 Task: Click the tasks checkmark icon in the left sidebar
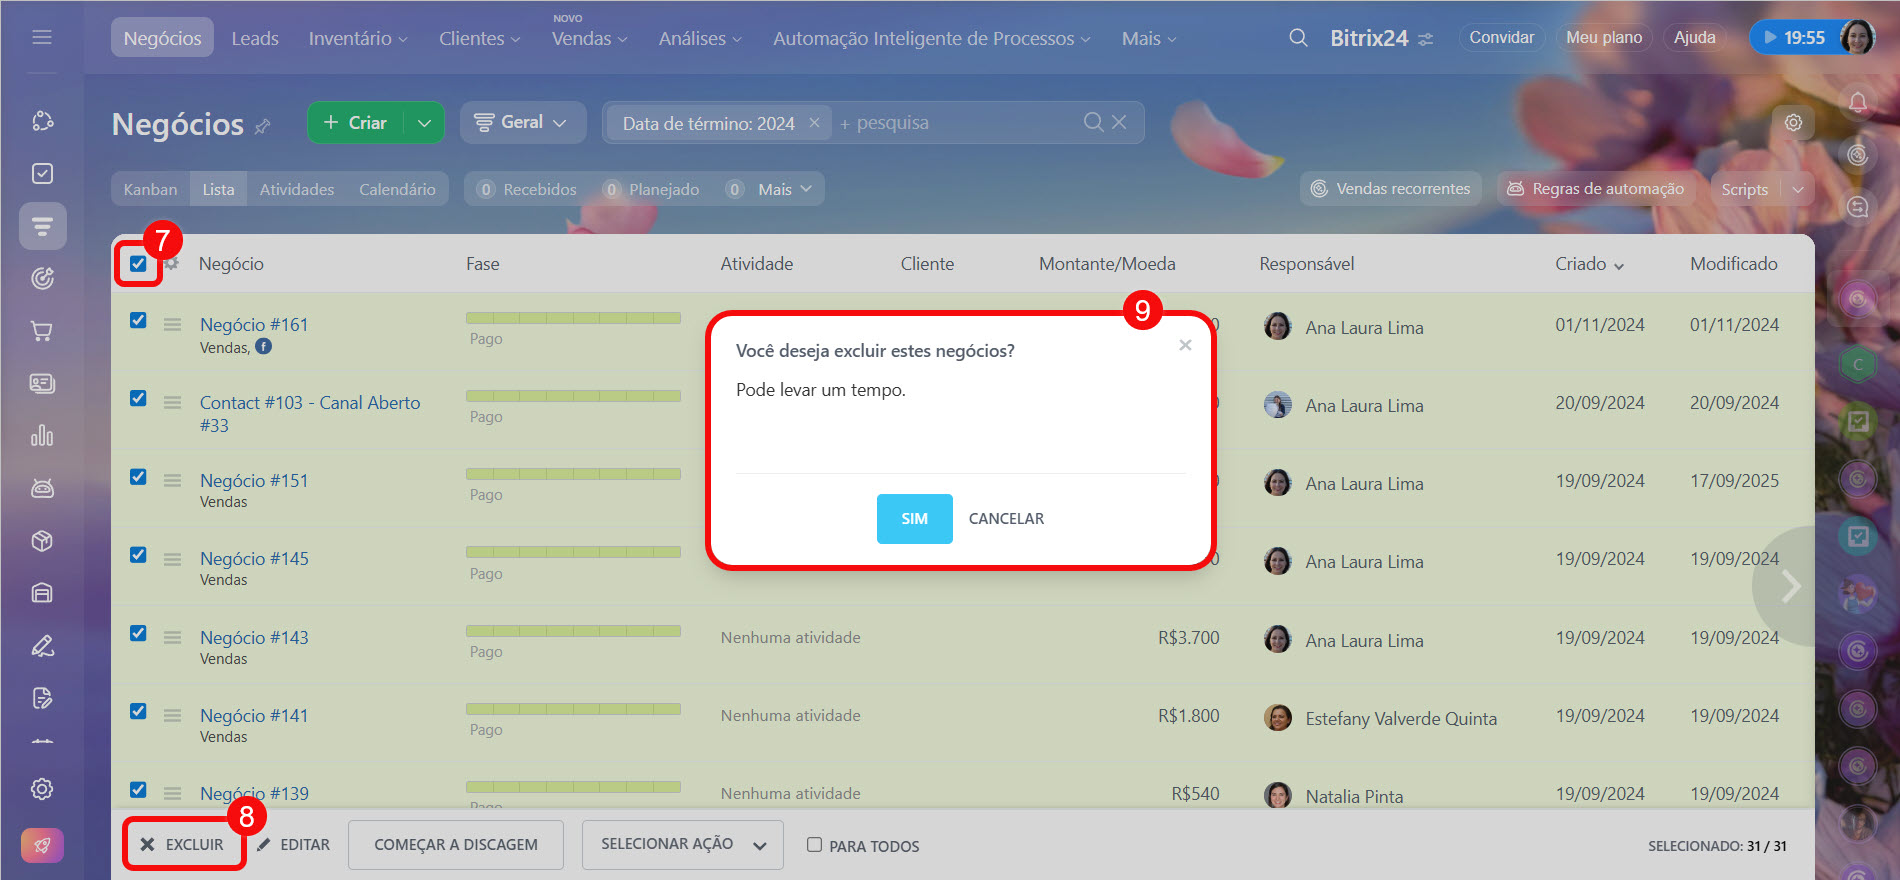coord(42,173)
